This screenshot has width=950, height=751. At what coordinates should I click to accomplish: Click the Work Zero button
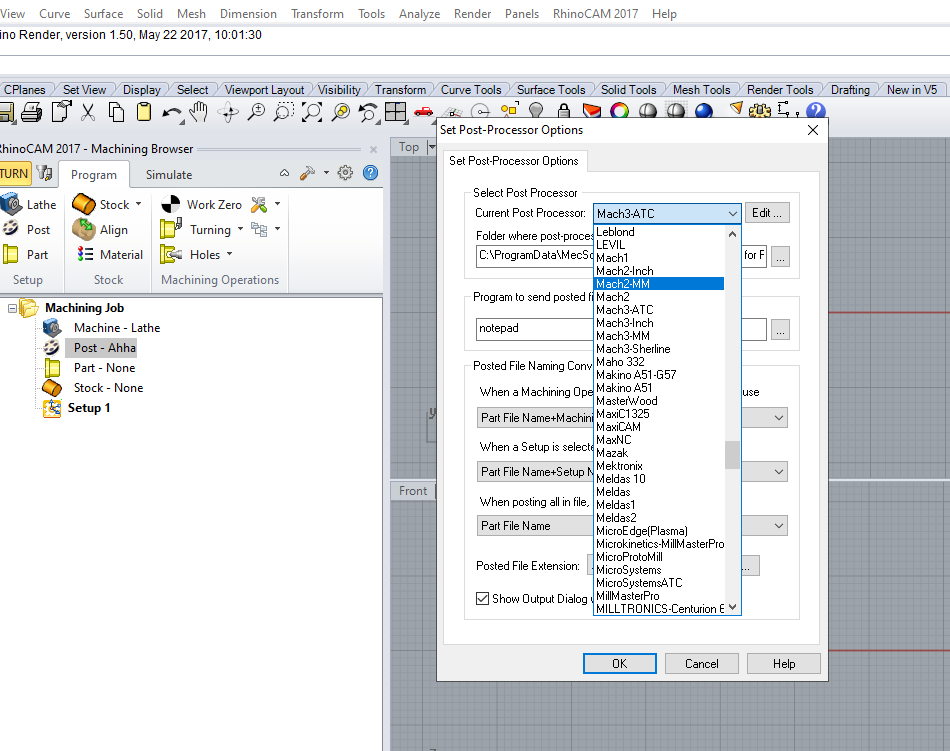click(x=202, y=205)
